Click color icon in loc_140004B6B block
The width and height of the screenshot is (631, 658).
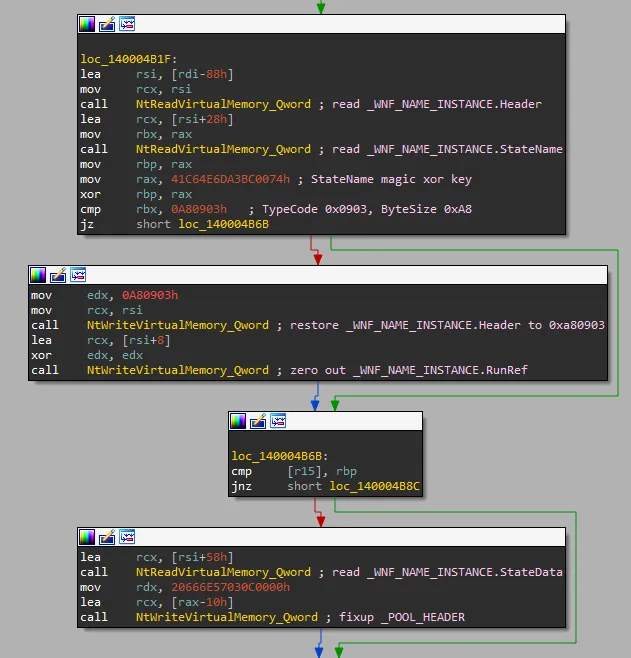click(238, 421)
